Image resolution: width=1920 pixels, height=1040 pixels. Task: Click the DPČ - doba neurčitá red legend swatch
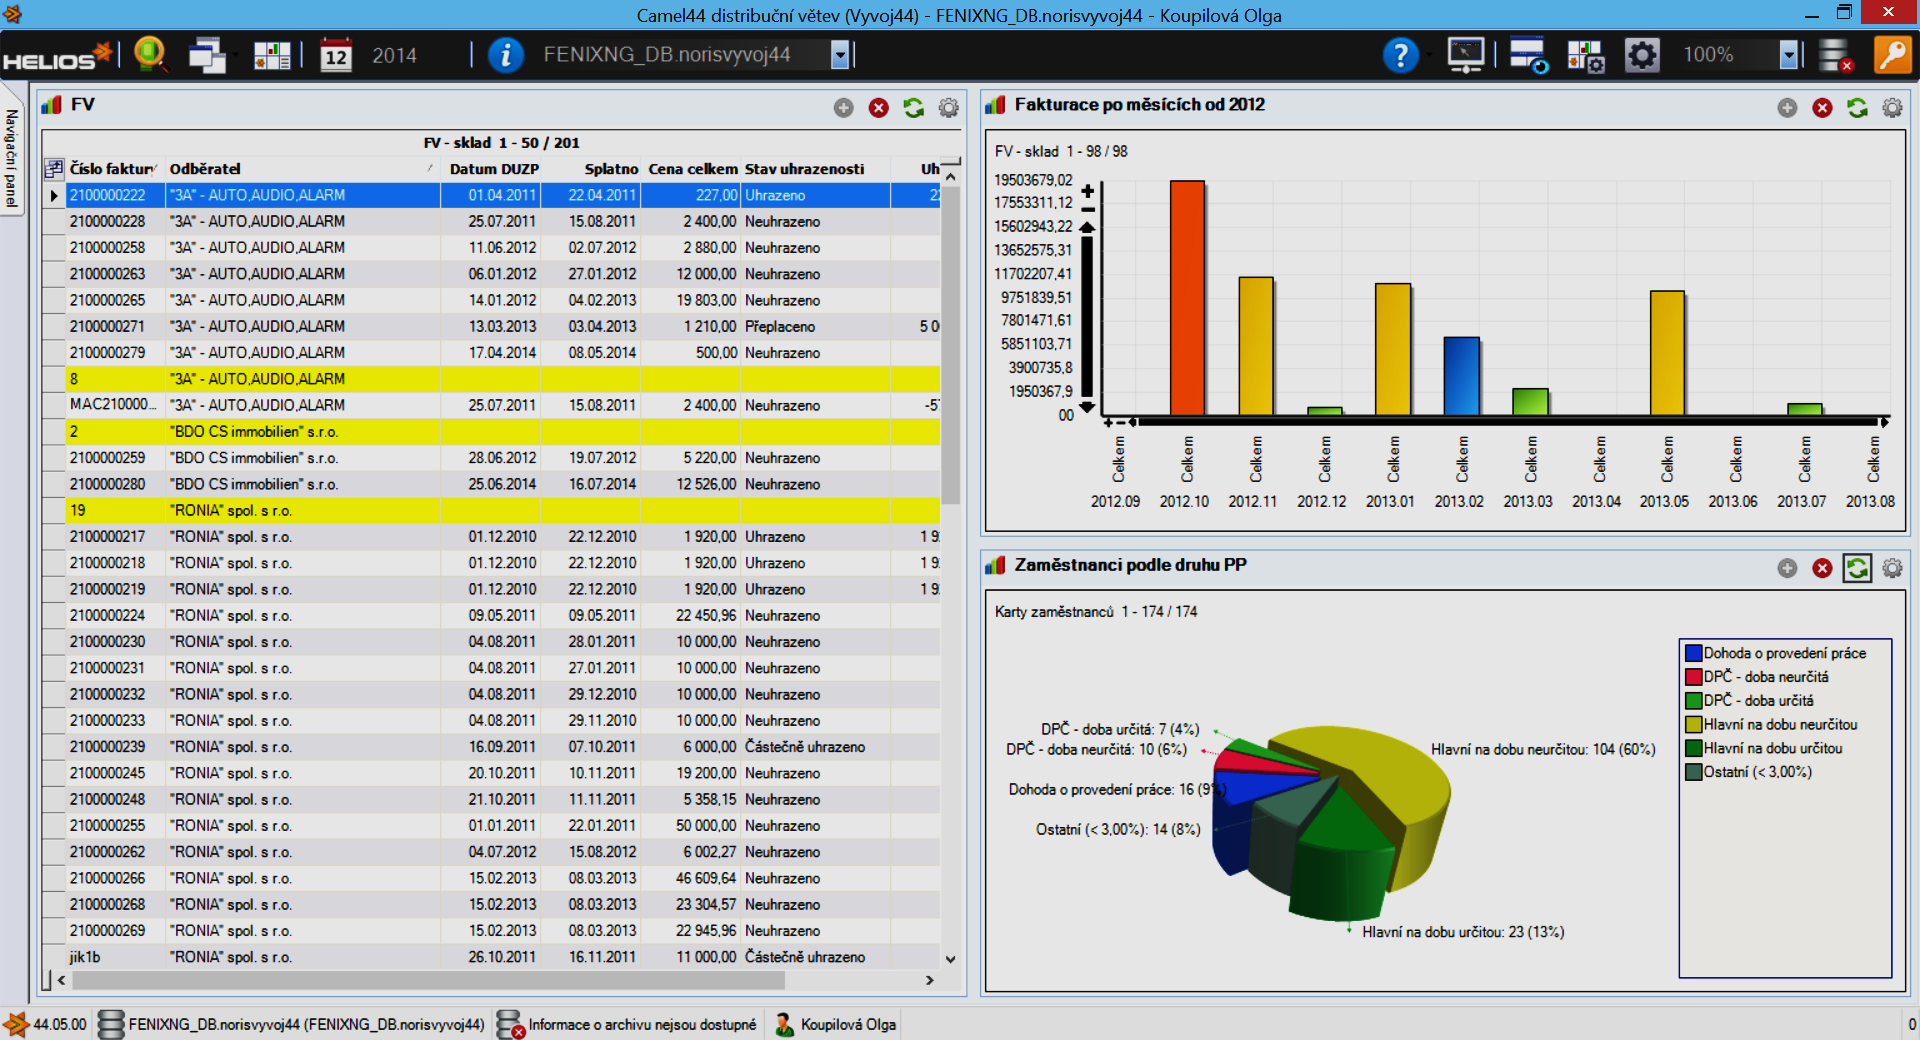(x=1693, y=677)
